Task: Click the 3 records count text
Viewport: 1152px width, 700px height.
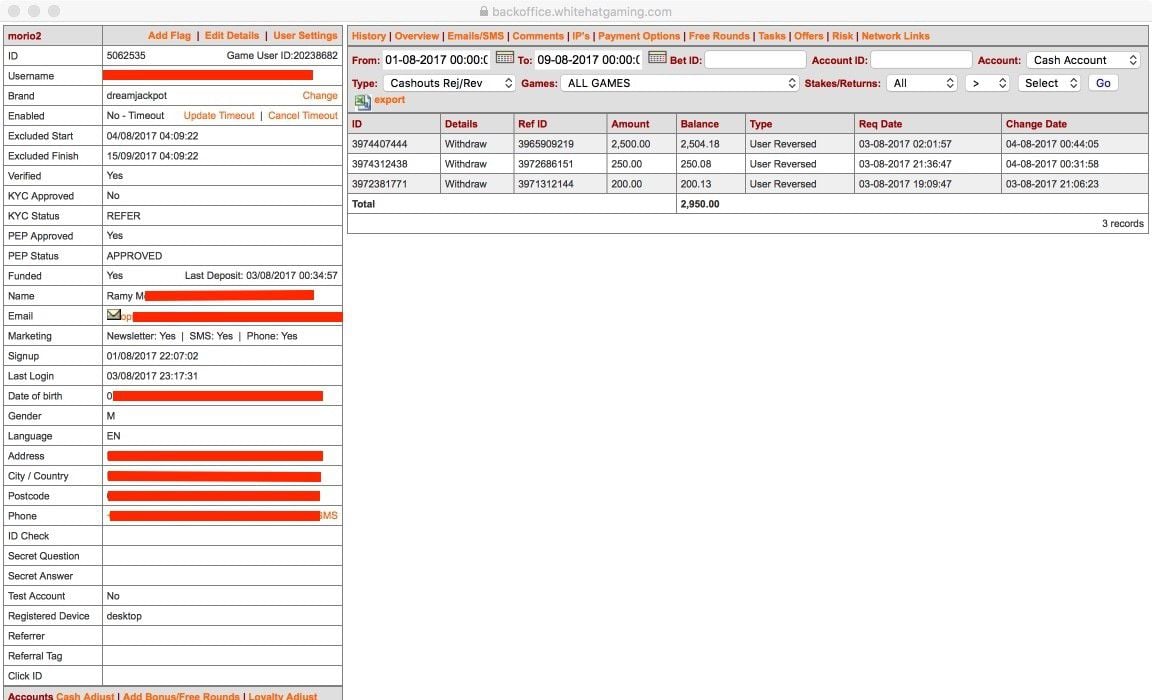Action: [x=1123, y=223]
